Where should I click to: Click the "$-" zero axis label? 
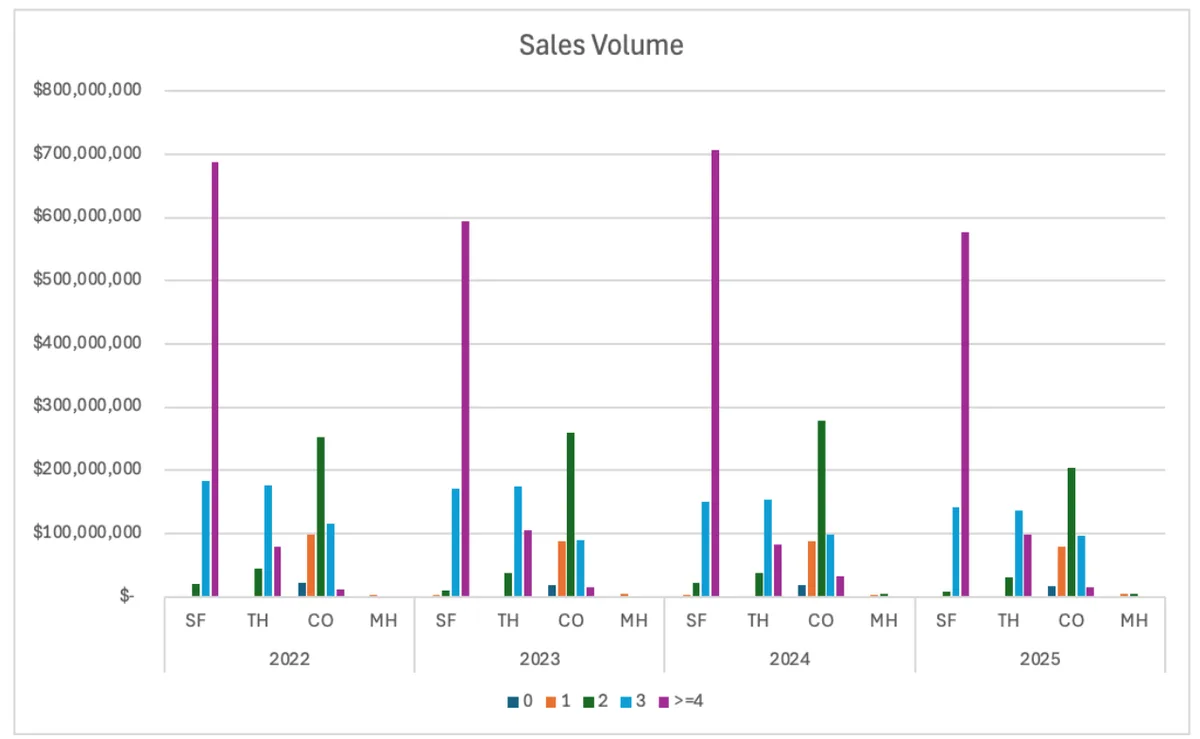[x=127, y=597]
